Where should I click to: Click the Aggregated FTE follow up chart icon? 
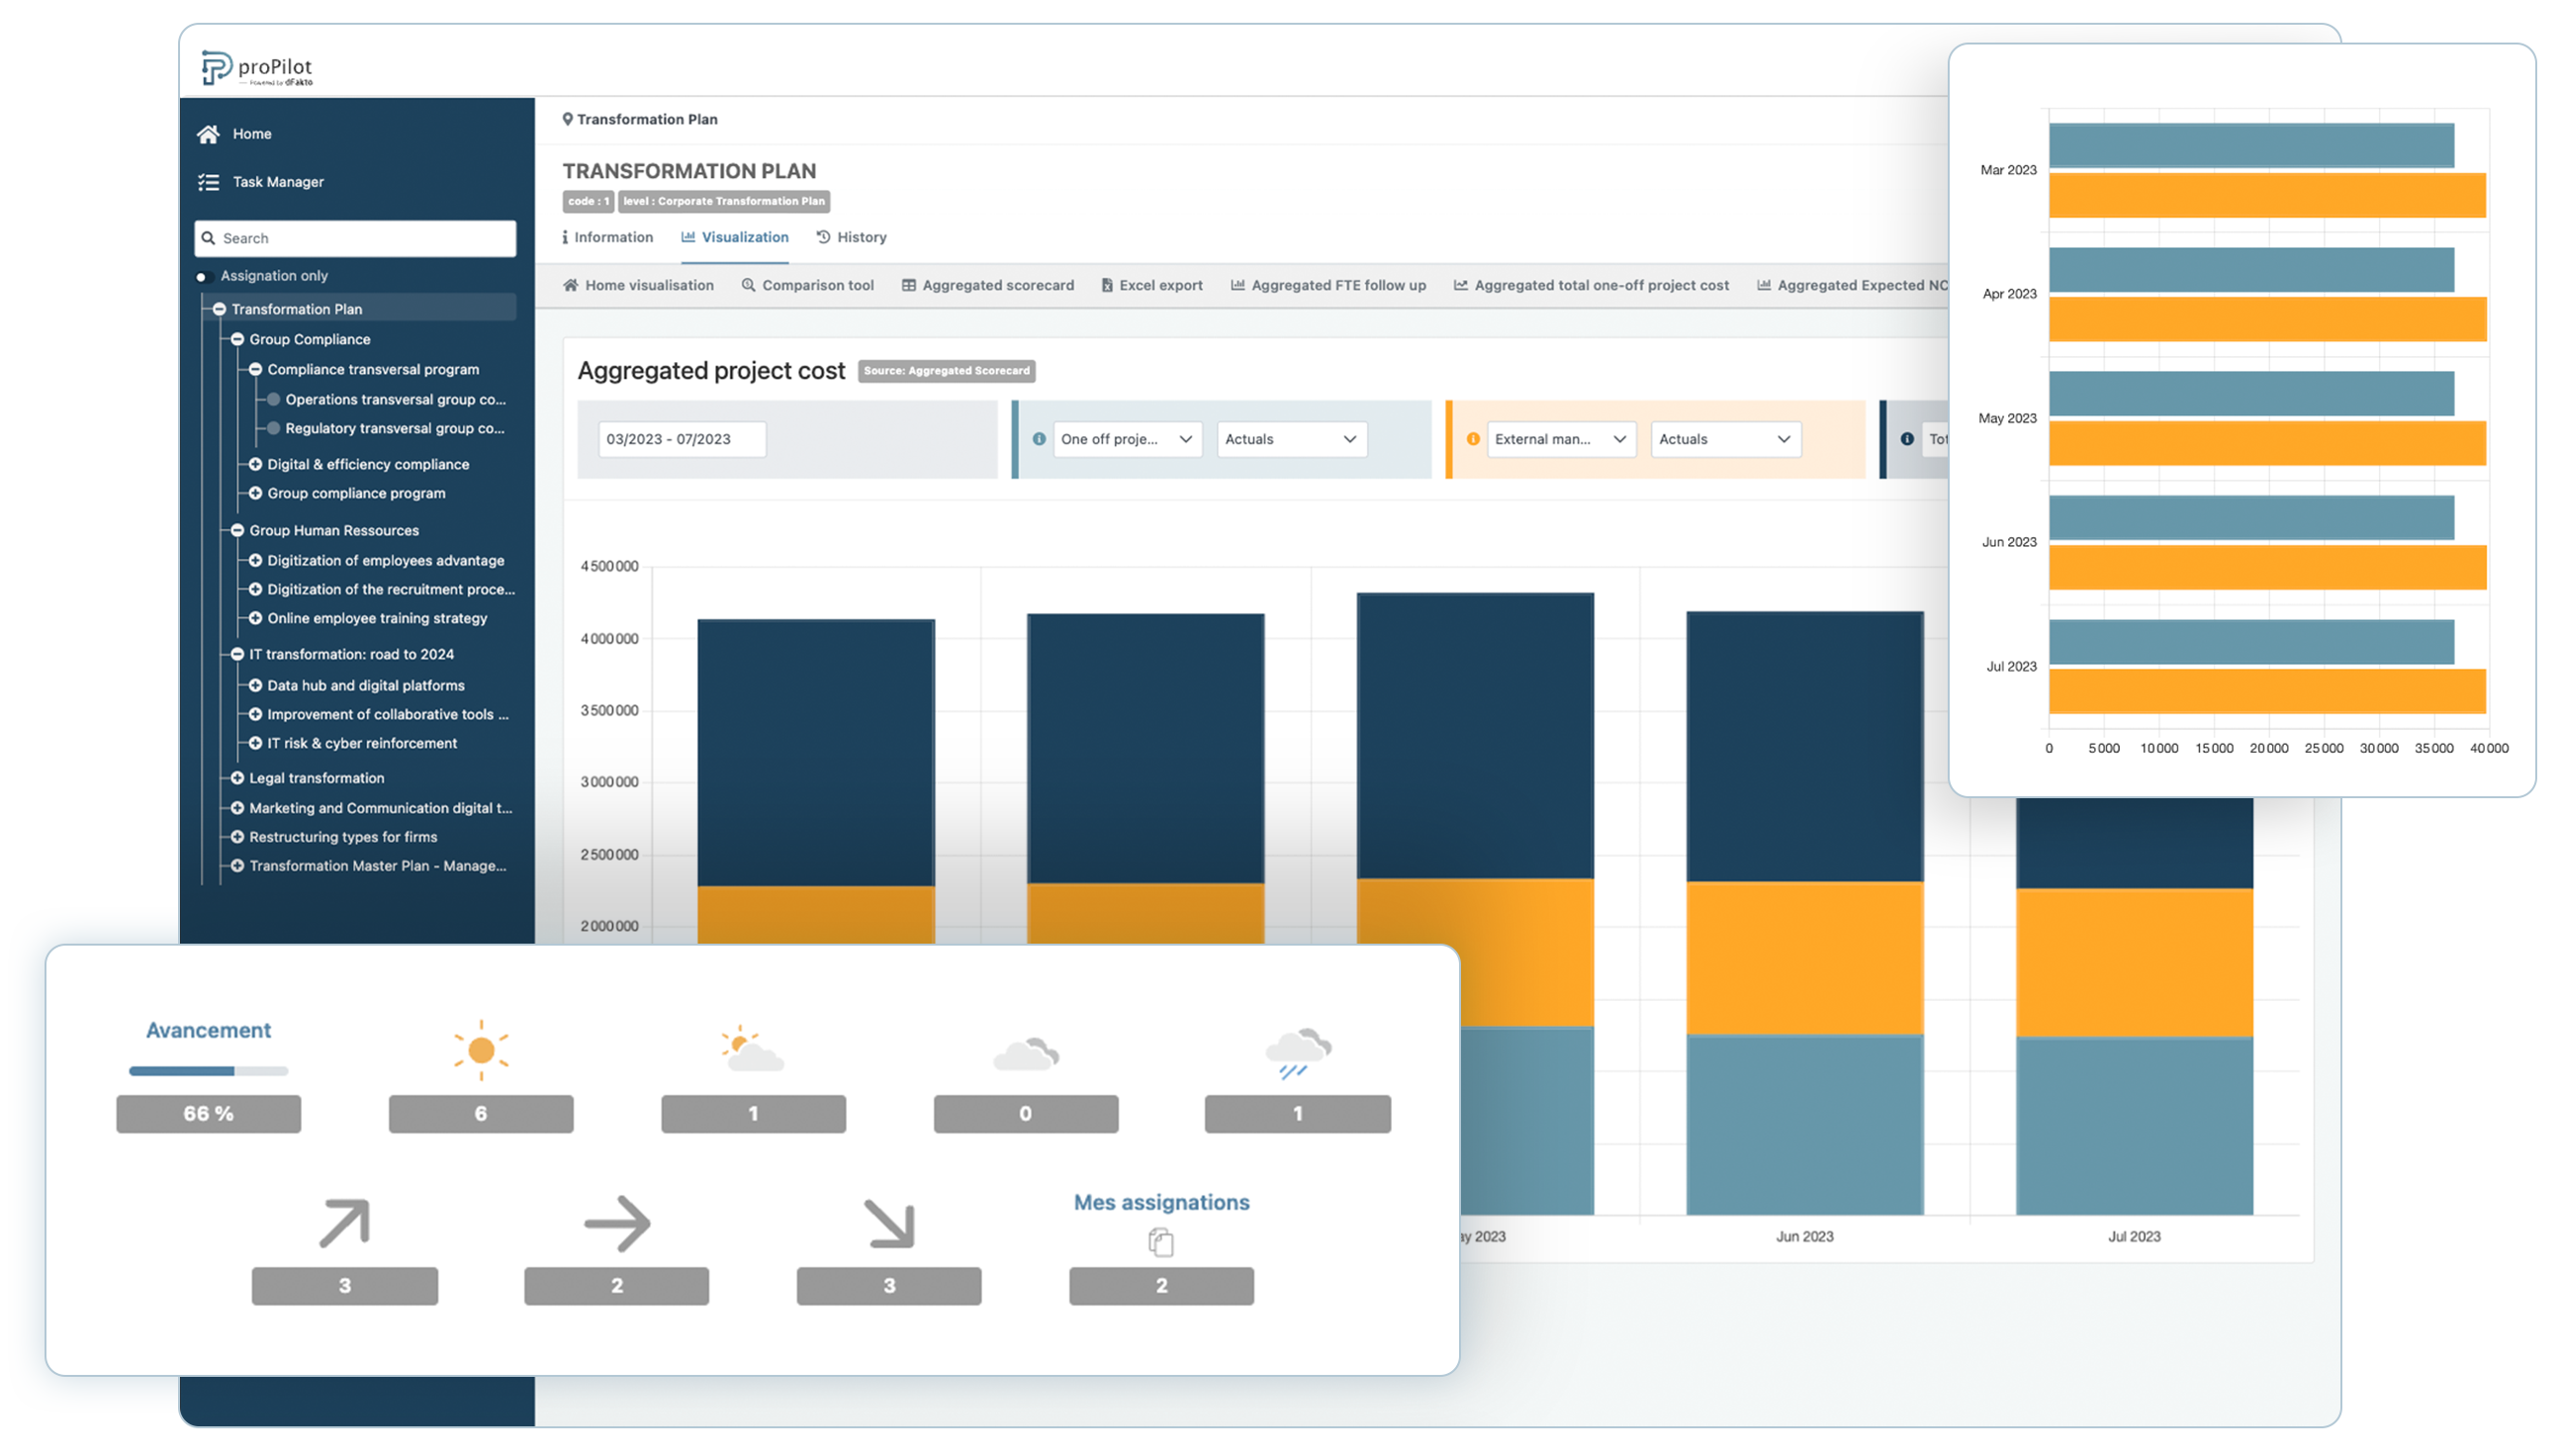(x=1237, y=285)
